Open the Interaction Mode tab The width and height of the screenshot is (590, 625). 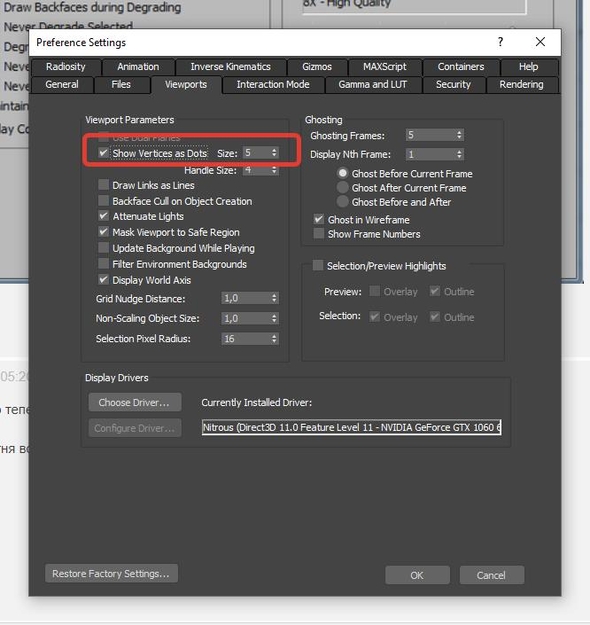(273, 85)
